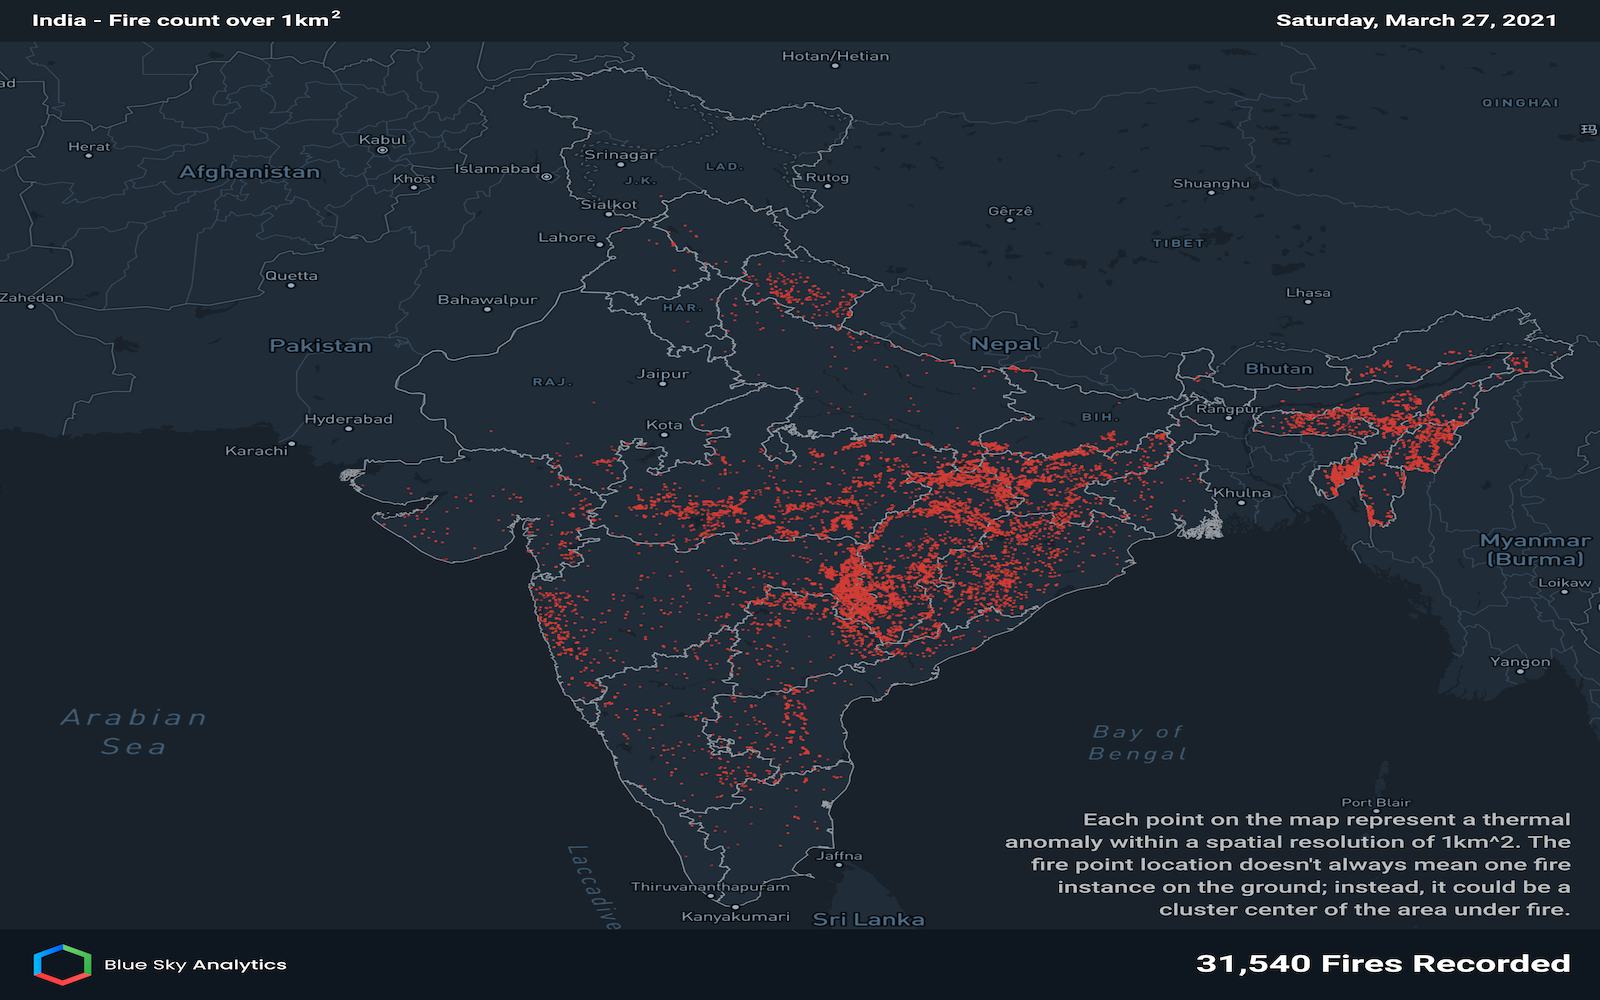Click the Pakistan country label
The width and height of the screenshot is (1600, 1000).
321,346
